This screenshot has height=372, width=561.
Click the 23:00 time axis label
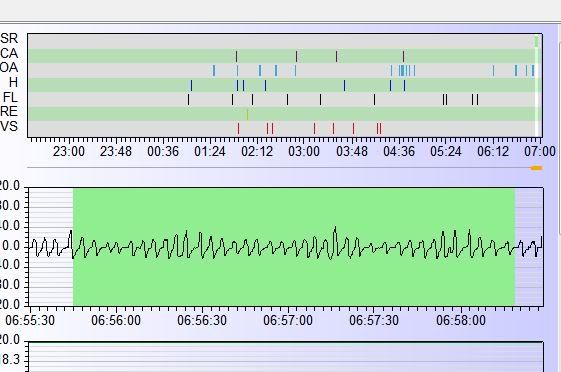click(69, 151)
